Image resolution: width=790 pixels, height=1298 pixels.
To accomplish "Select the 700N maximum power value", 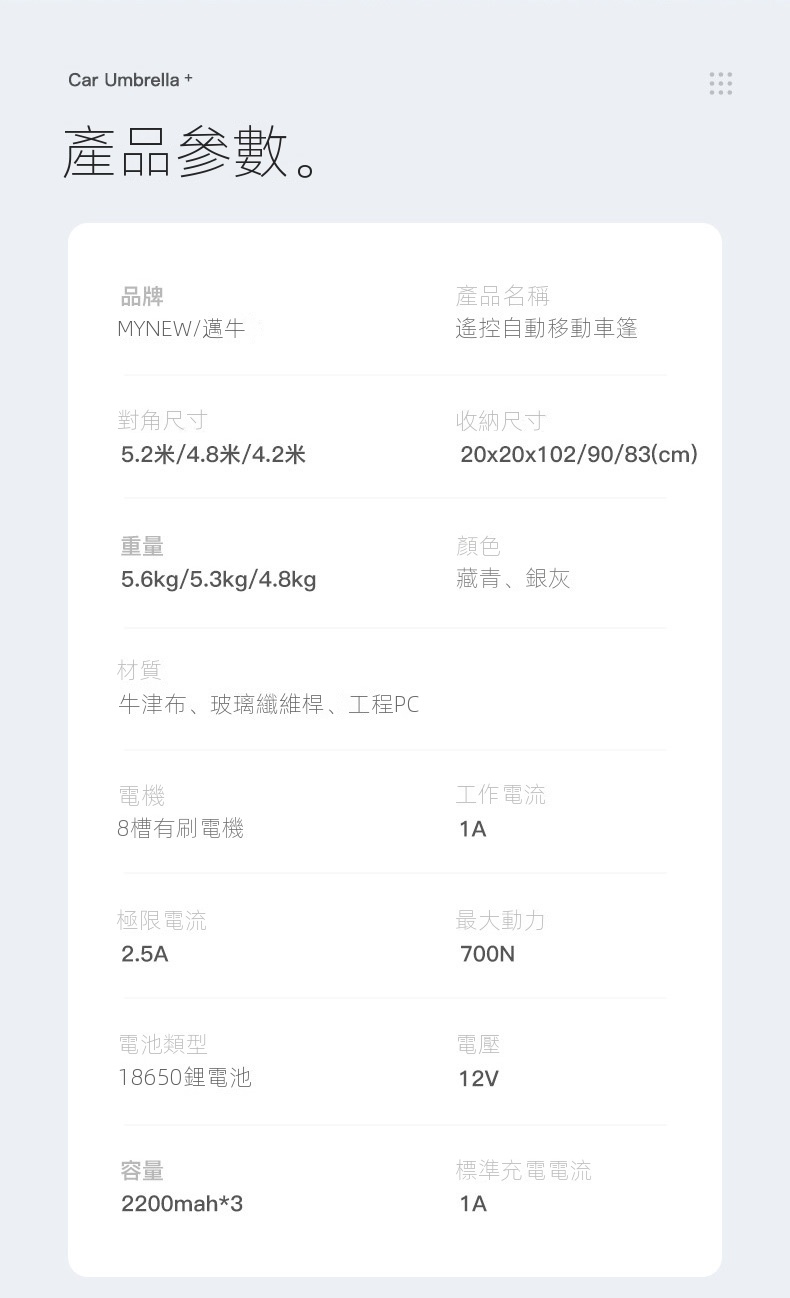I will [487, 954].
